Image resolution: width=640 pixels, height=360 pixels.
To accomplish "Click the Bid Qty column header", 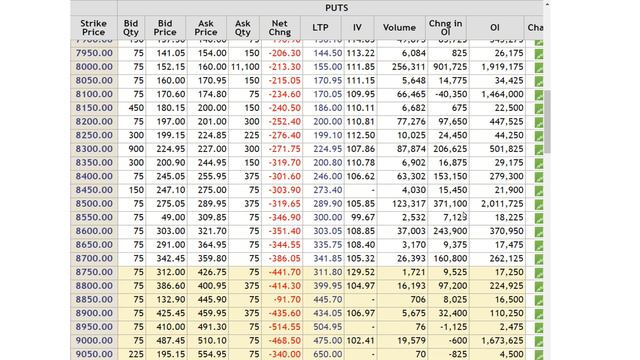I will click(131, 28).
